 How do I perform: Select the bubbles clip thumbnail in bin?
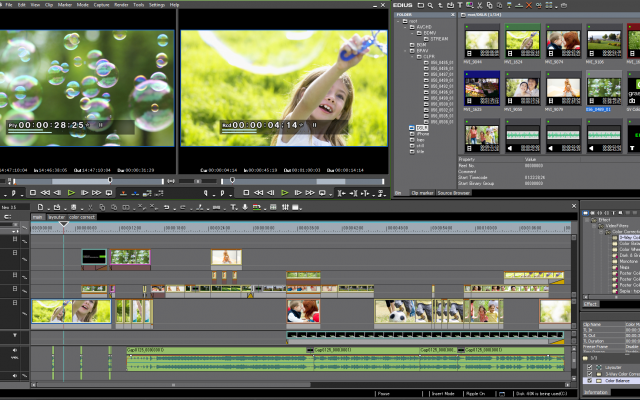(x=604, y=89)
